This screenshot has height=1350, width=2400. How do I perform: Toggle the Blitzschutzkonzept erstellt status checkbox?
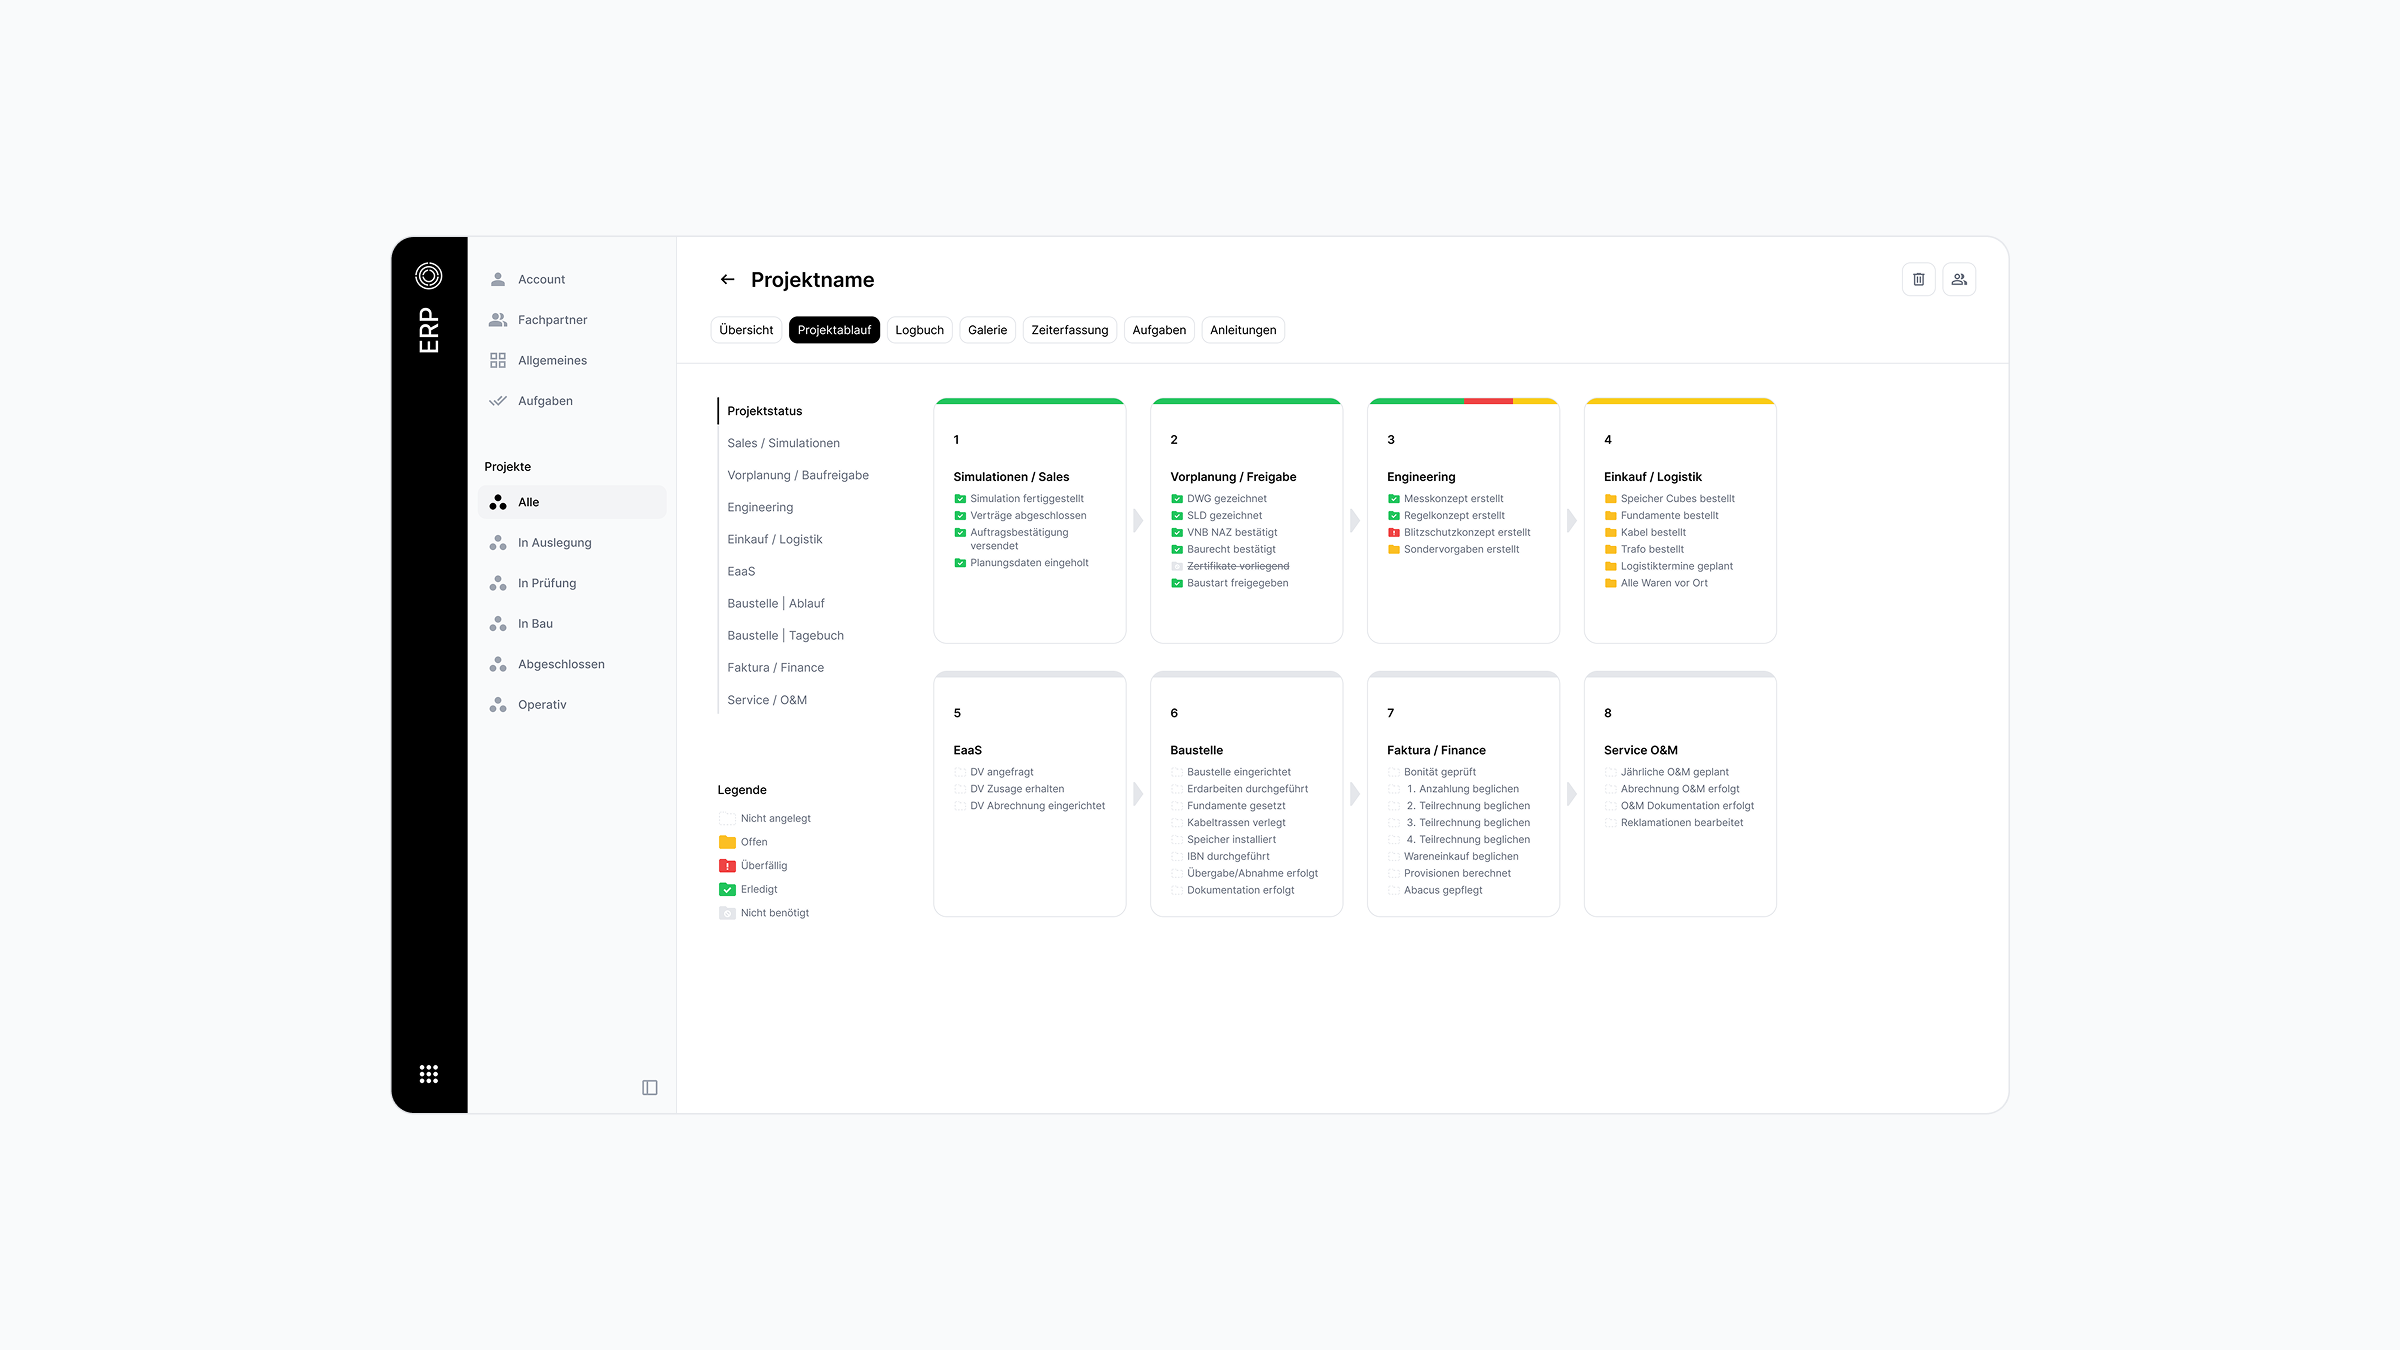click(x=1393, y=533)
